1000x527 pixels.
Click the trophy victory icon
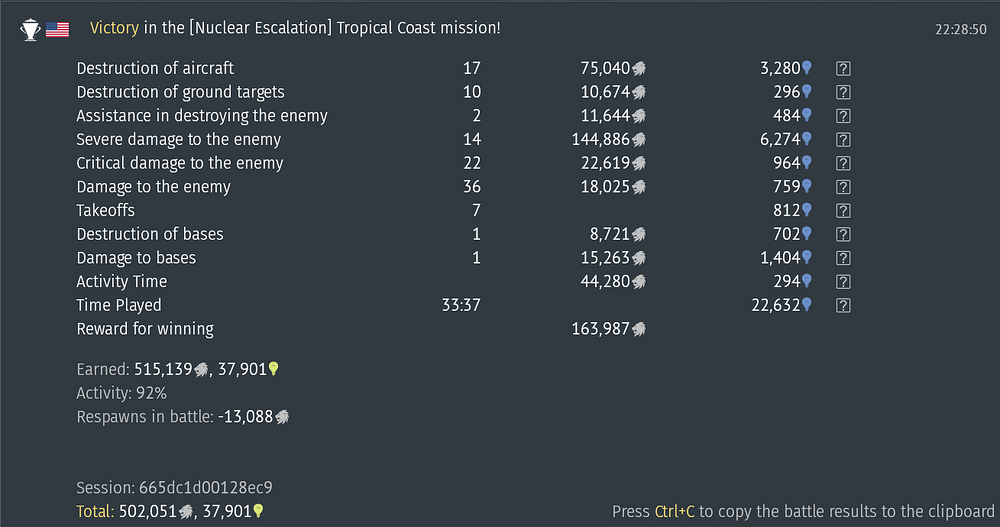coord(31,29)
